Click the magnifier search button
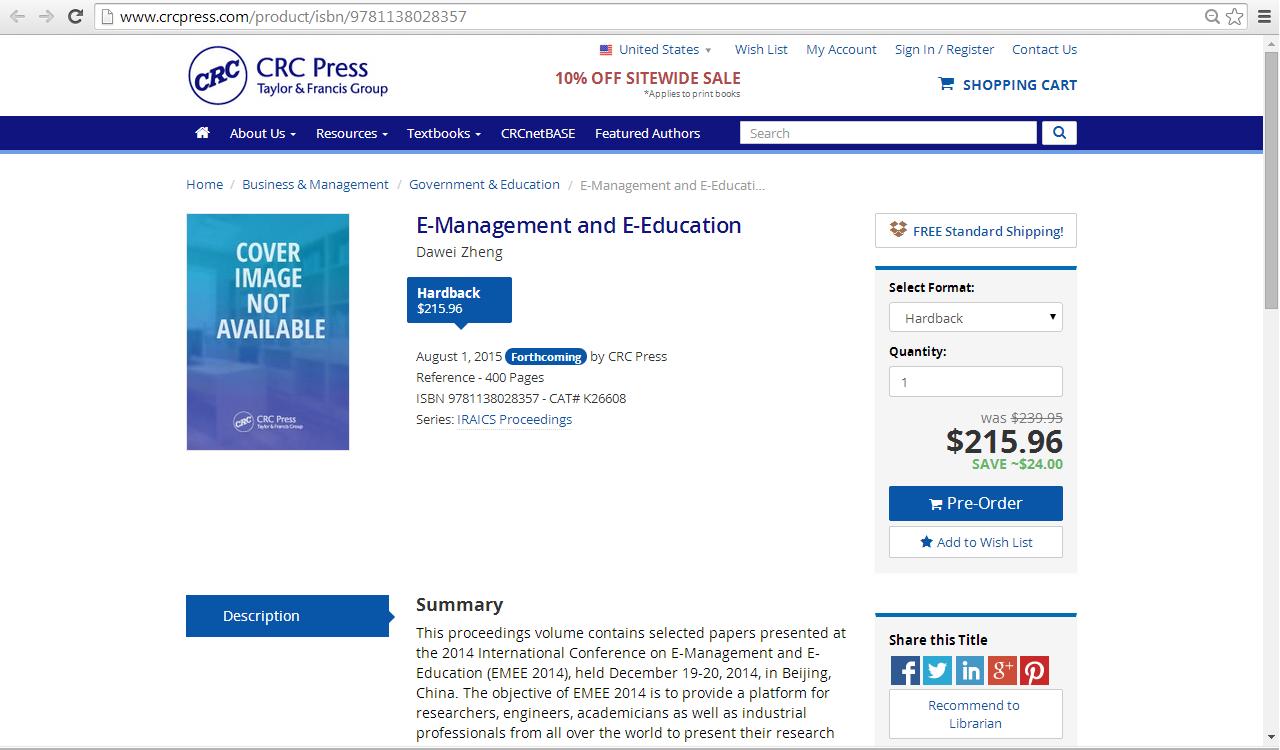 pos(1059,133)
